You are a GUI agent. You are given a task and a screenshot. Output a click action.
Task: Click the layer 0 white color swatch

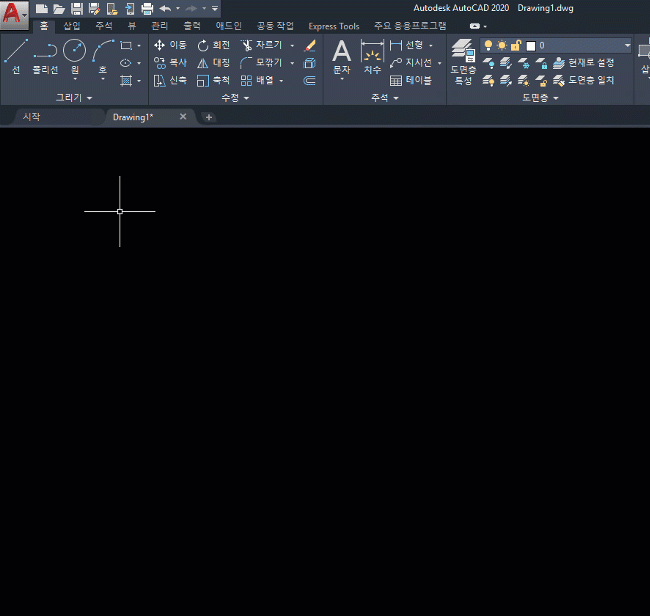(x=531, y=46)
